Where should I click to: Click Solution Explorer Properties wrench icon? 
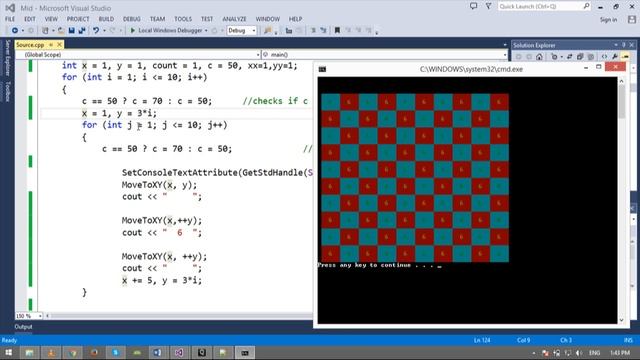click(615, 57)
